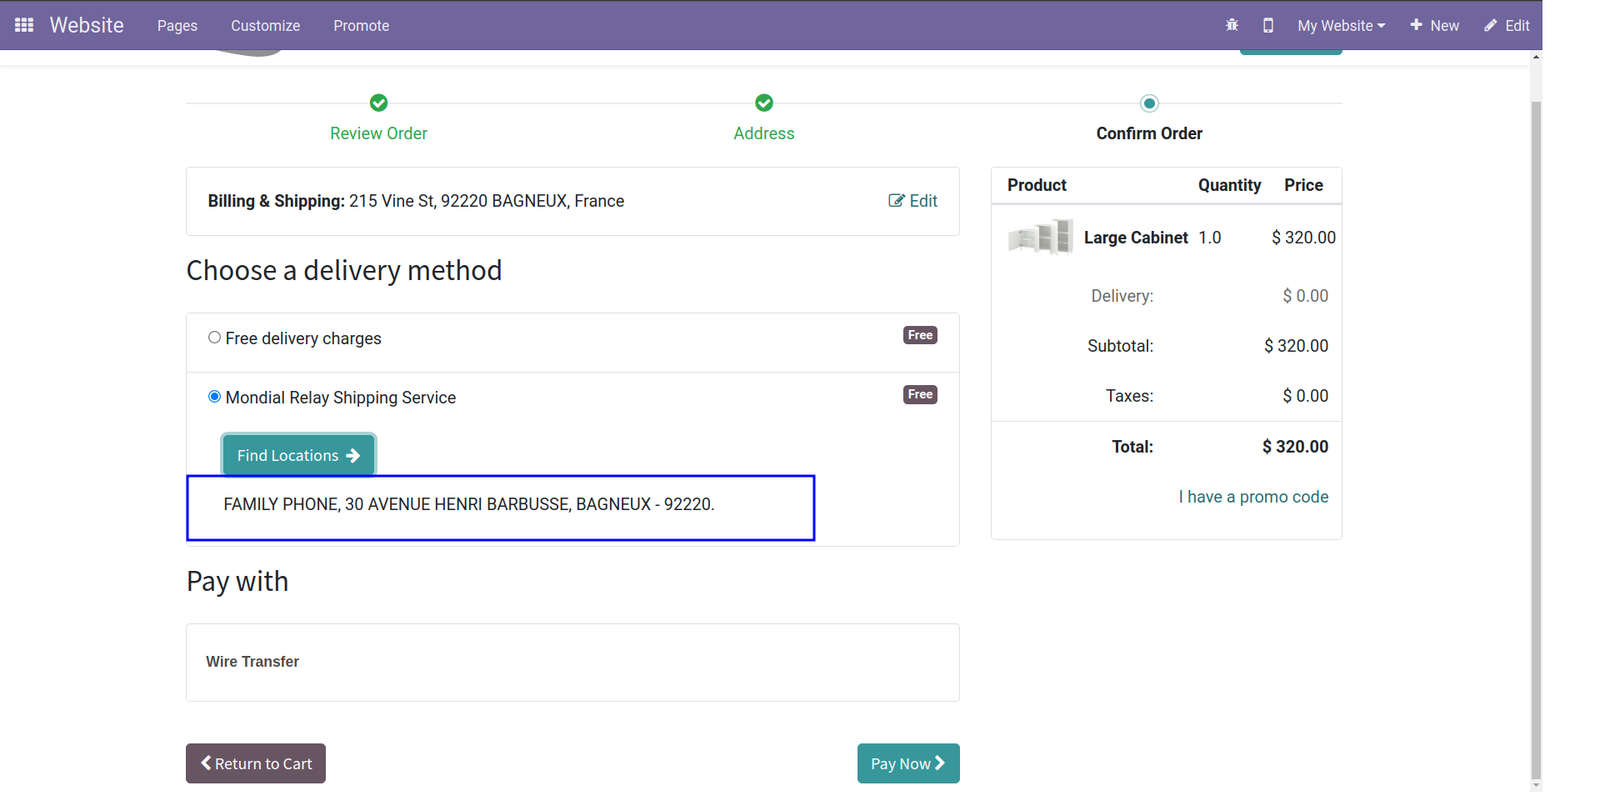Click the Pay Now button
This screenshot has width=1600, height=811.
click(x=908, y=763)
